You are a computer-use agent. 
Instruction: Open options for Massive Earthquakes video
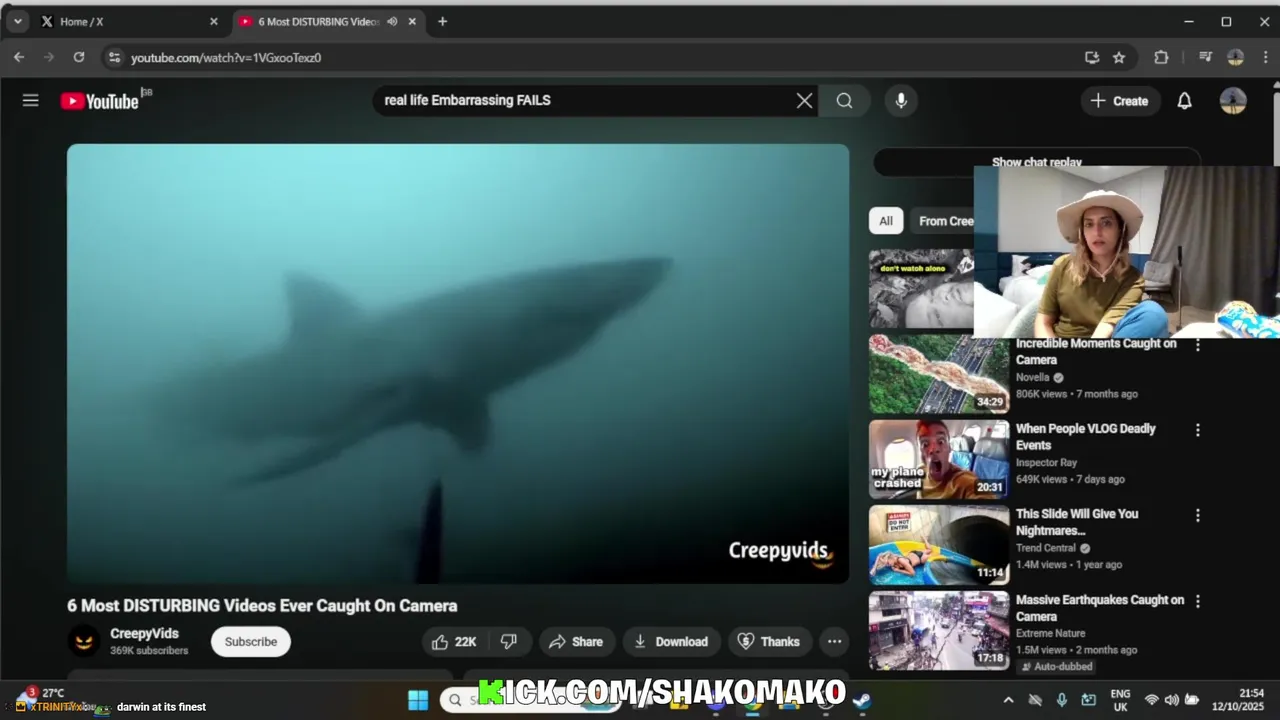tap(1197, 601)
